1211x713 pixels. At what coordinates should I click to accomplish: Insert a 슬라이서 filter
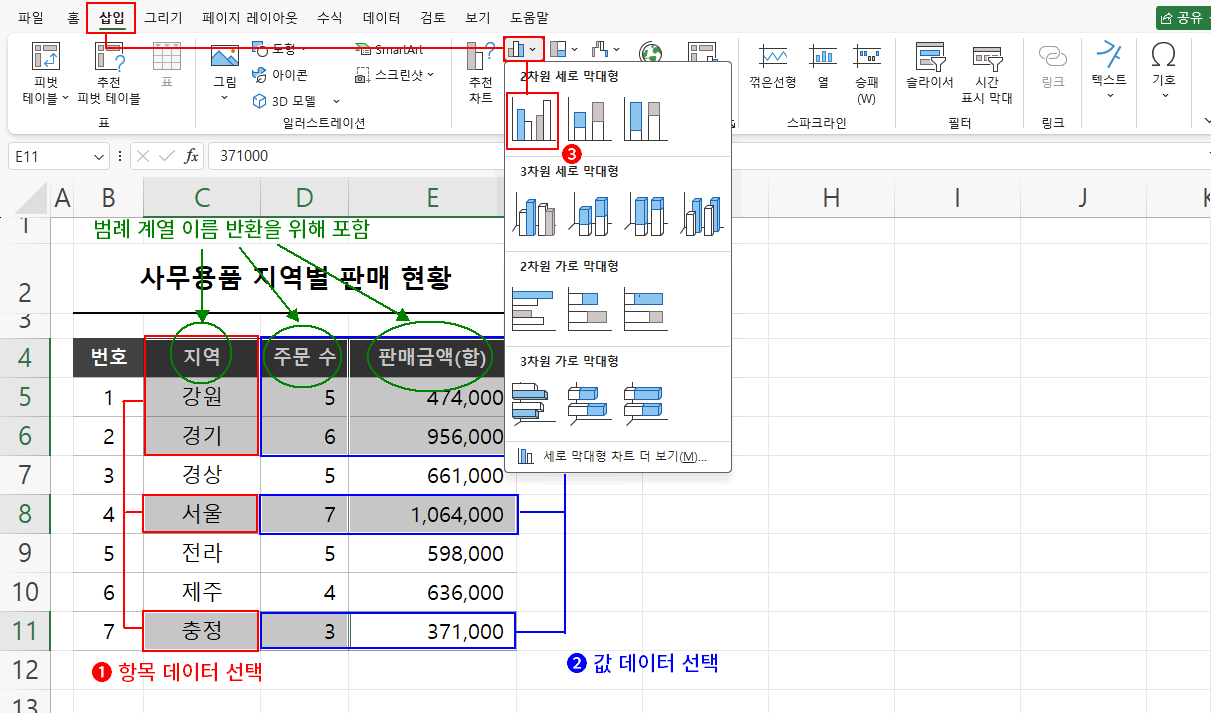pos(929,70)
